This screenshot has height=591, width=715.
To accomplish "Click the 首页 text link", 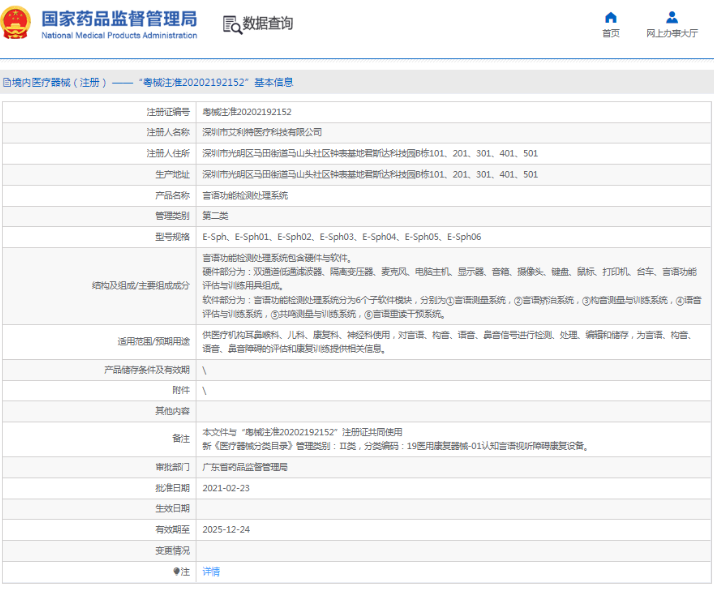I will click(611, 33).
